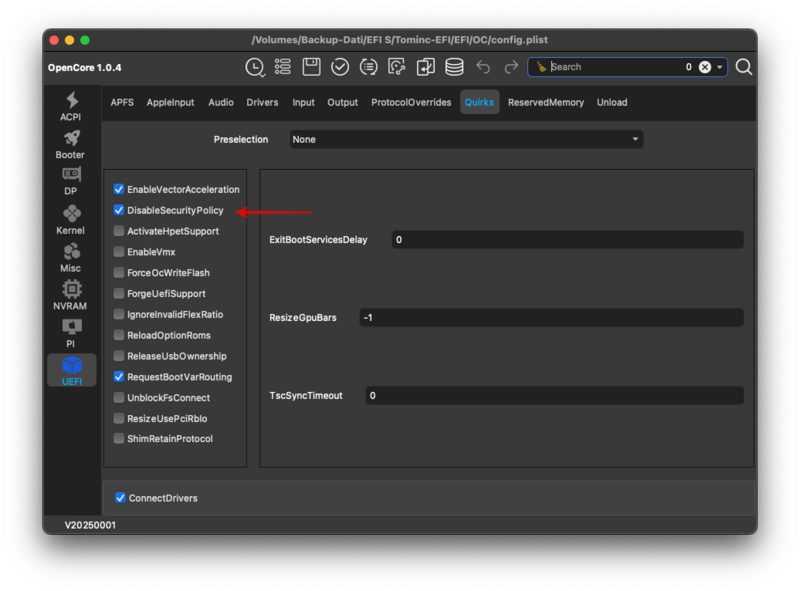Check ReleaseUsbOwnership checkbox
The width and height of the screenshot is (800, 591).
[x=119, y=356]
